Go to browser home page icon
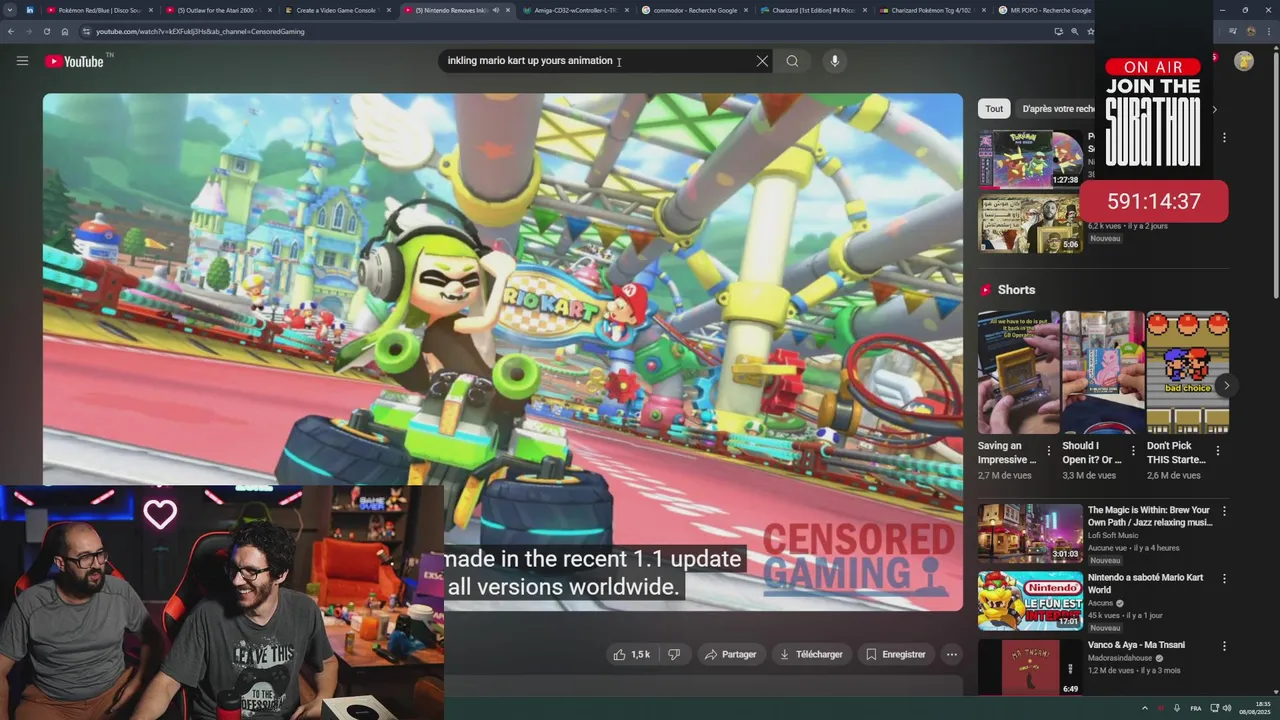 [x=64, y=31]
